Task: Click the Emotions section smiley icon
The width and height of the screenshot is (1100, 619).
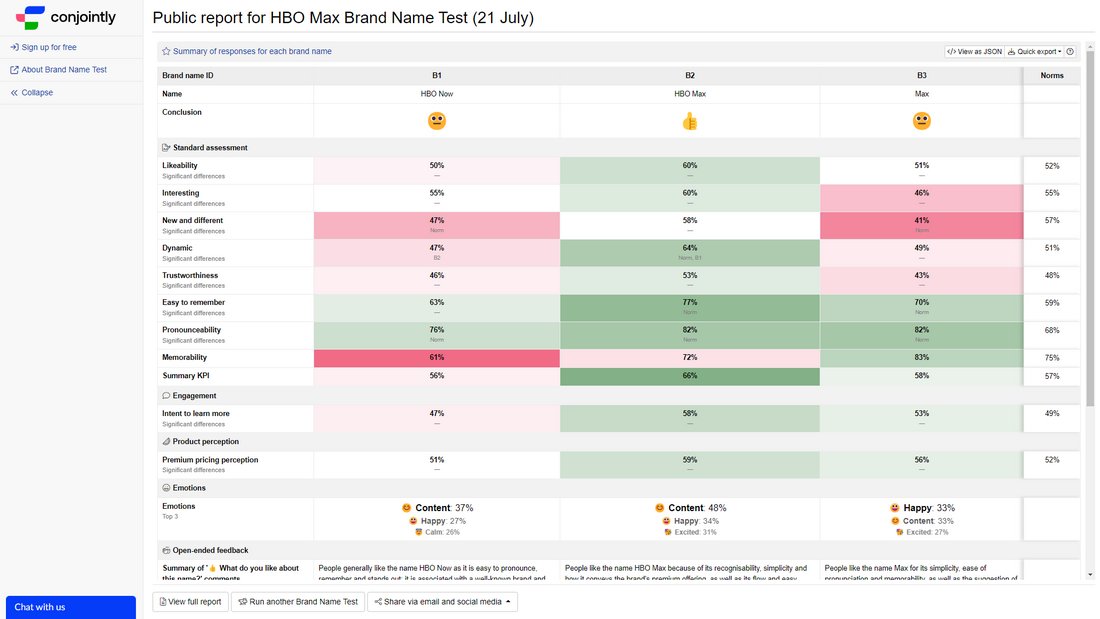Action: tap(166, 488)
